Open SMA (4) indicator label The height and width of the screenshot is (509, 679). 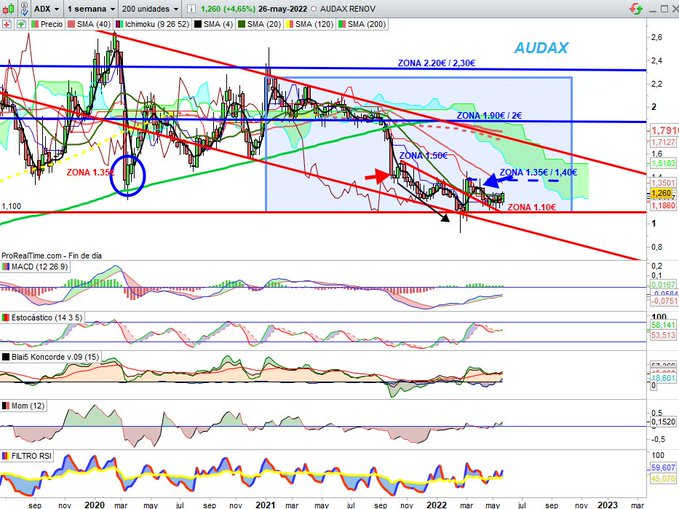click(x=218, y=24)
